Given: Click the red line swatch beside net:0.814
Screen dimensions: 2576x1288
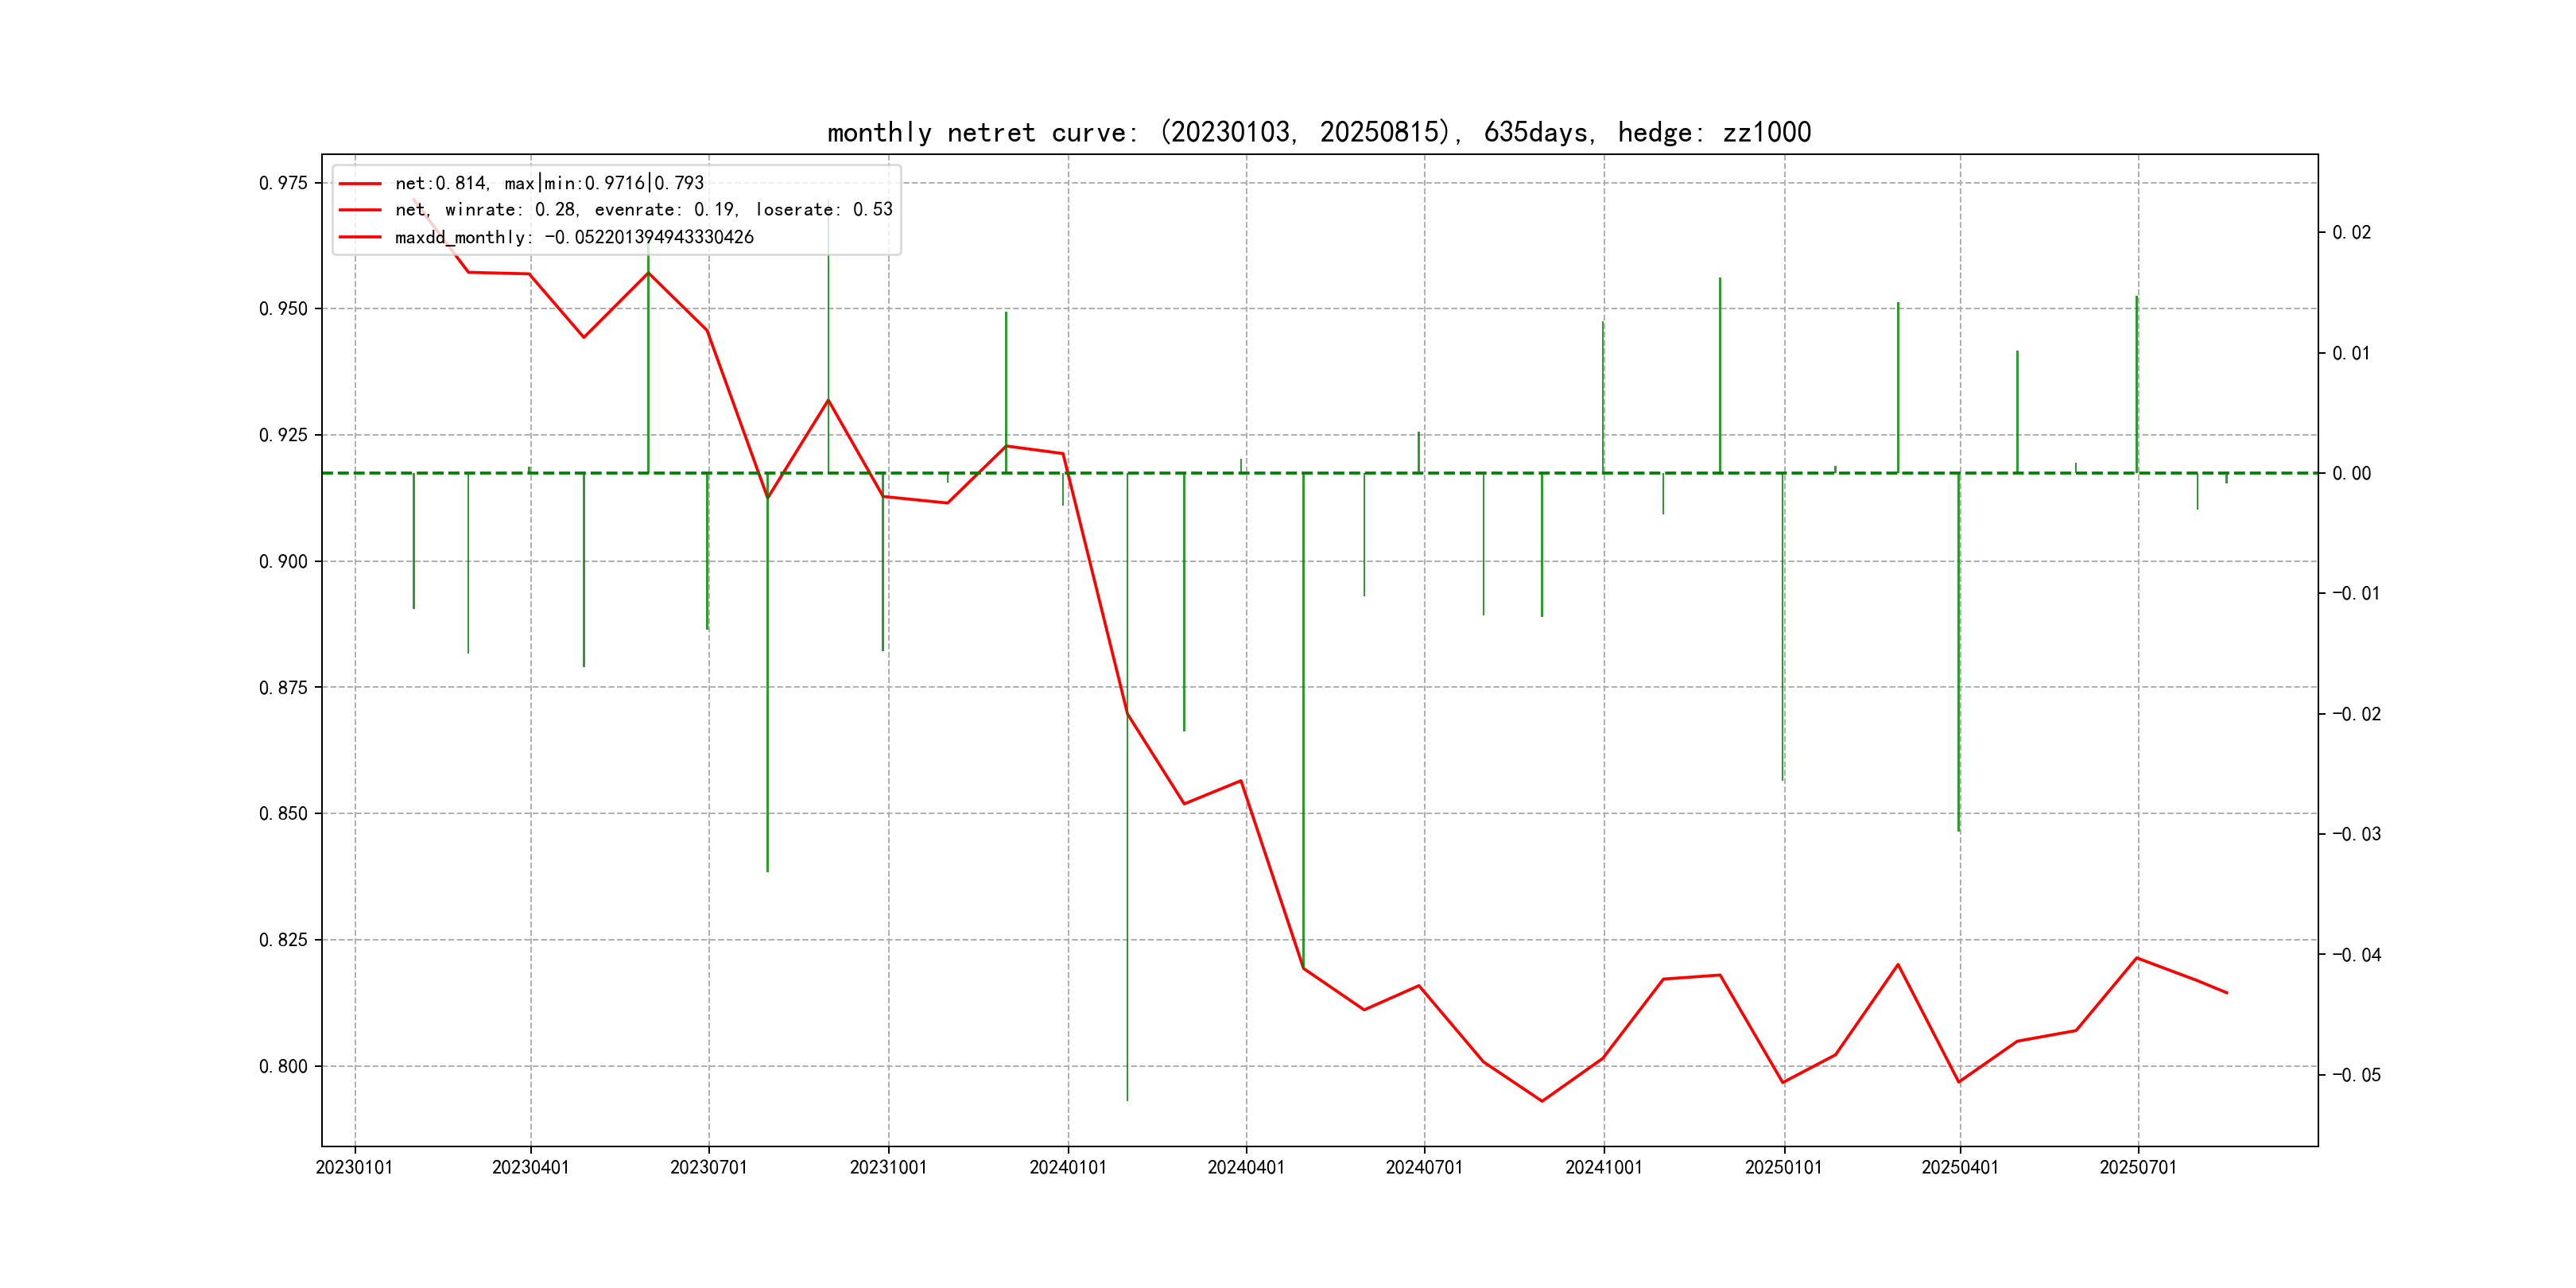Looking at the screenshot, I should pyautogui.click(x=360, y=184).
